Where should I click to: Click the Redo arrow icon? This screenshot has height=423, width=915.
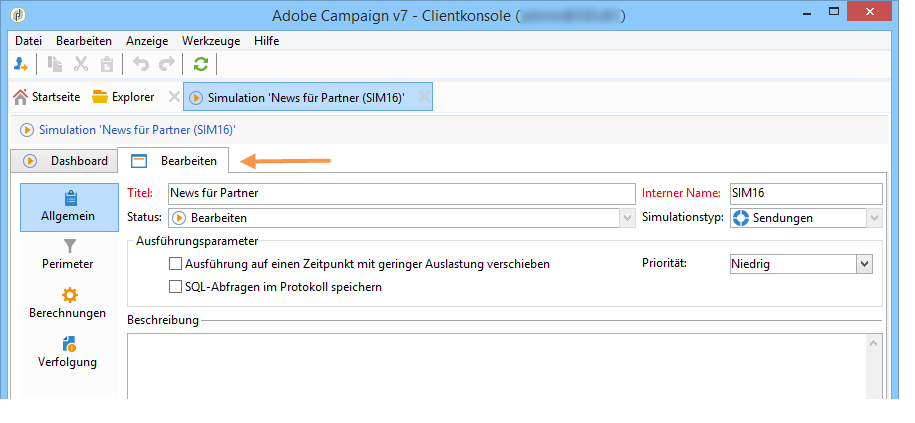(x=167, y=64)
